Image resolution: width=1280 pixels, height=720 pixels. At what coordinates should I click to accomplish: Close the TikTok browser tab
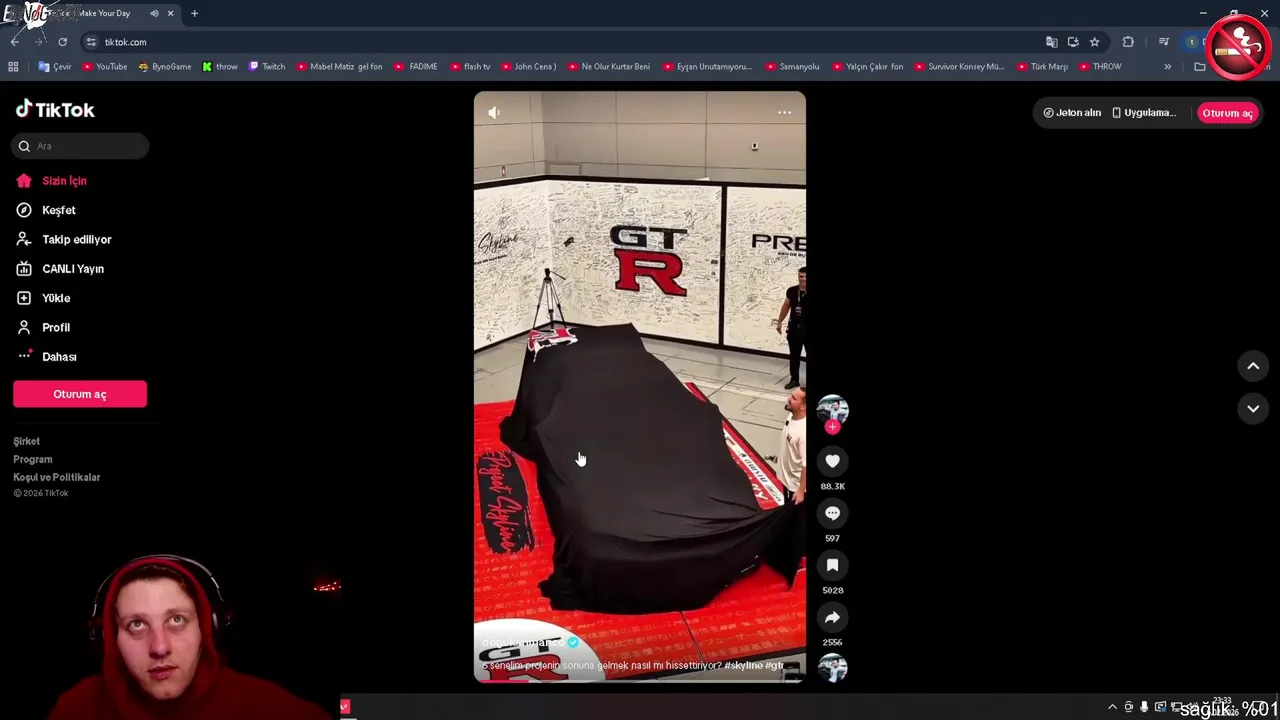point(170,13)
